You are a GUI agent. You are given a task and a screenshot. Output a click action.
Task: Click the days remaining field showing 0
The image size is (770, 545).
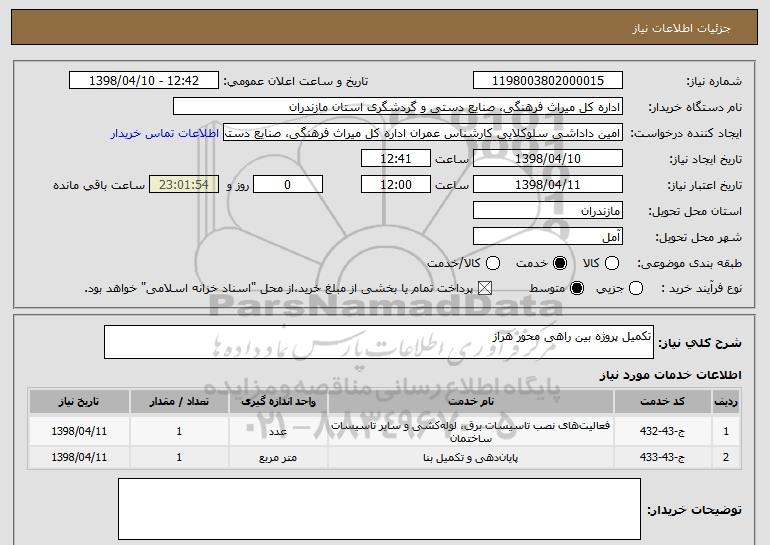(288, 185)
